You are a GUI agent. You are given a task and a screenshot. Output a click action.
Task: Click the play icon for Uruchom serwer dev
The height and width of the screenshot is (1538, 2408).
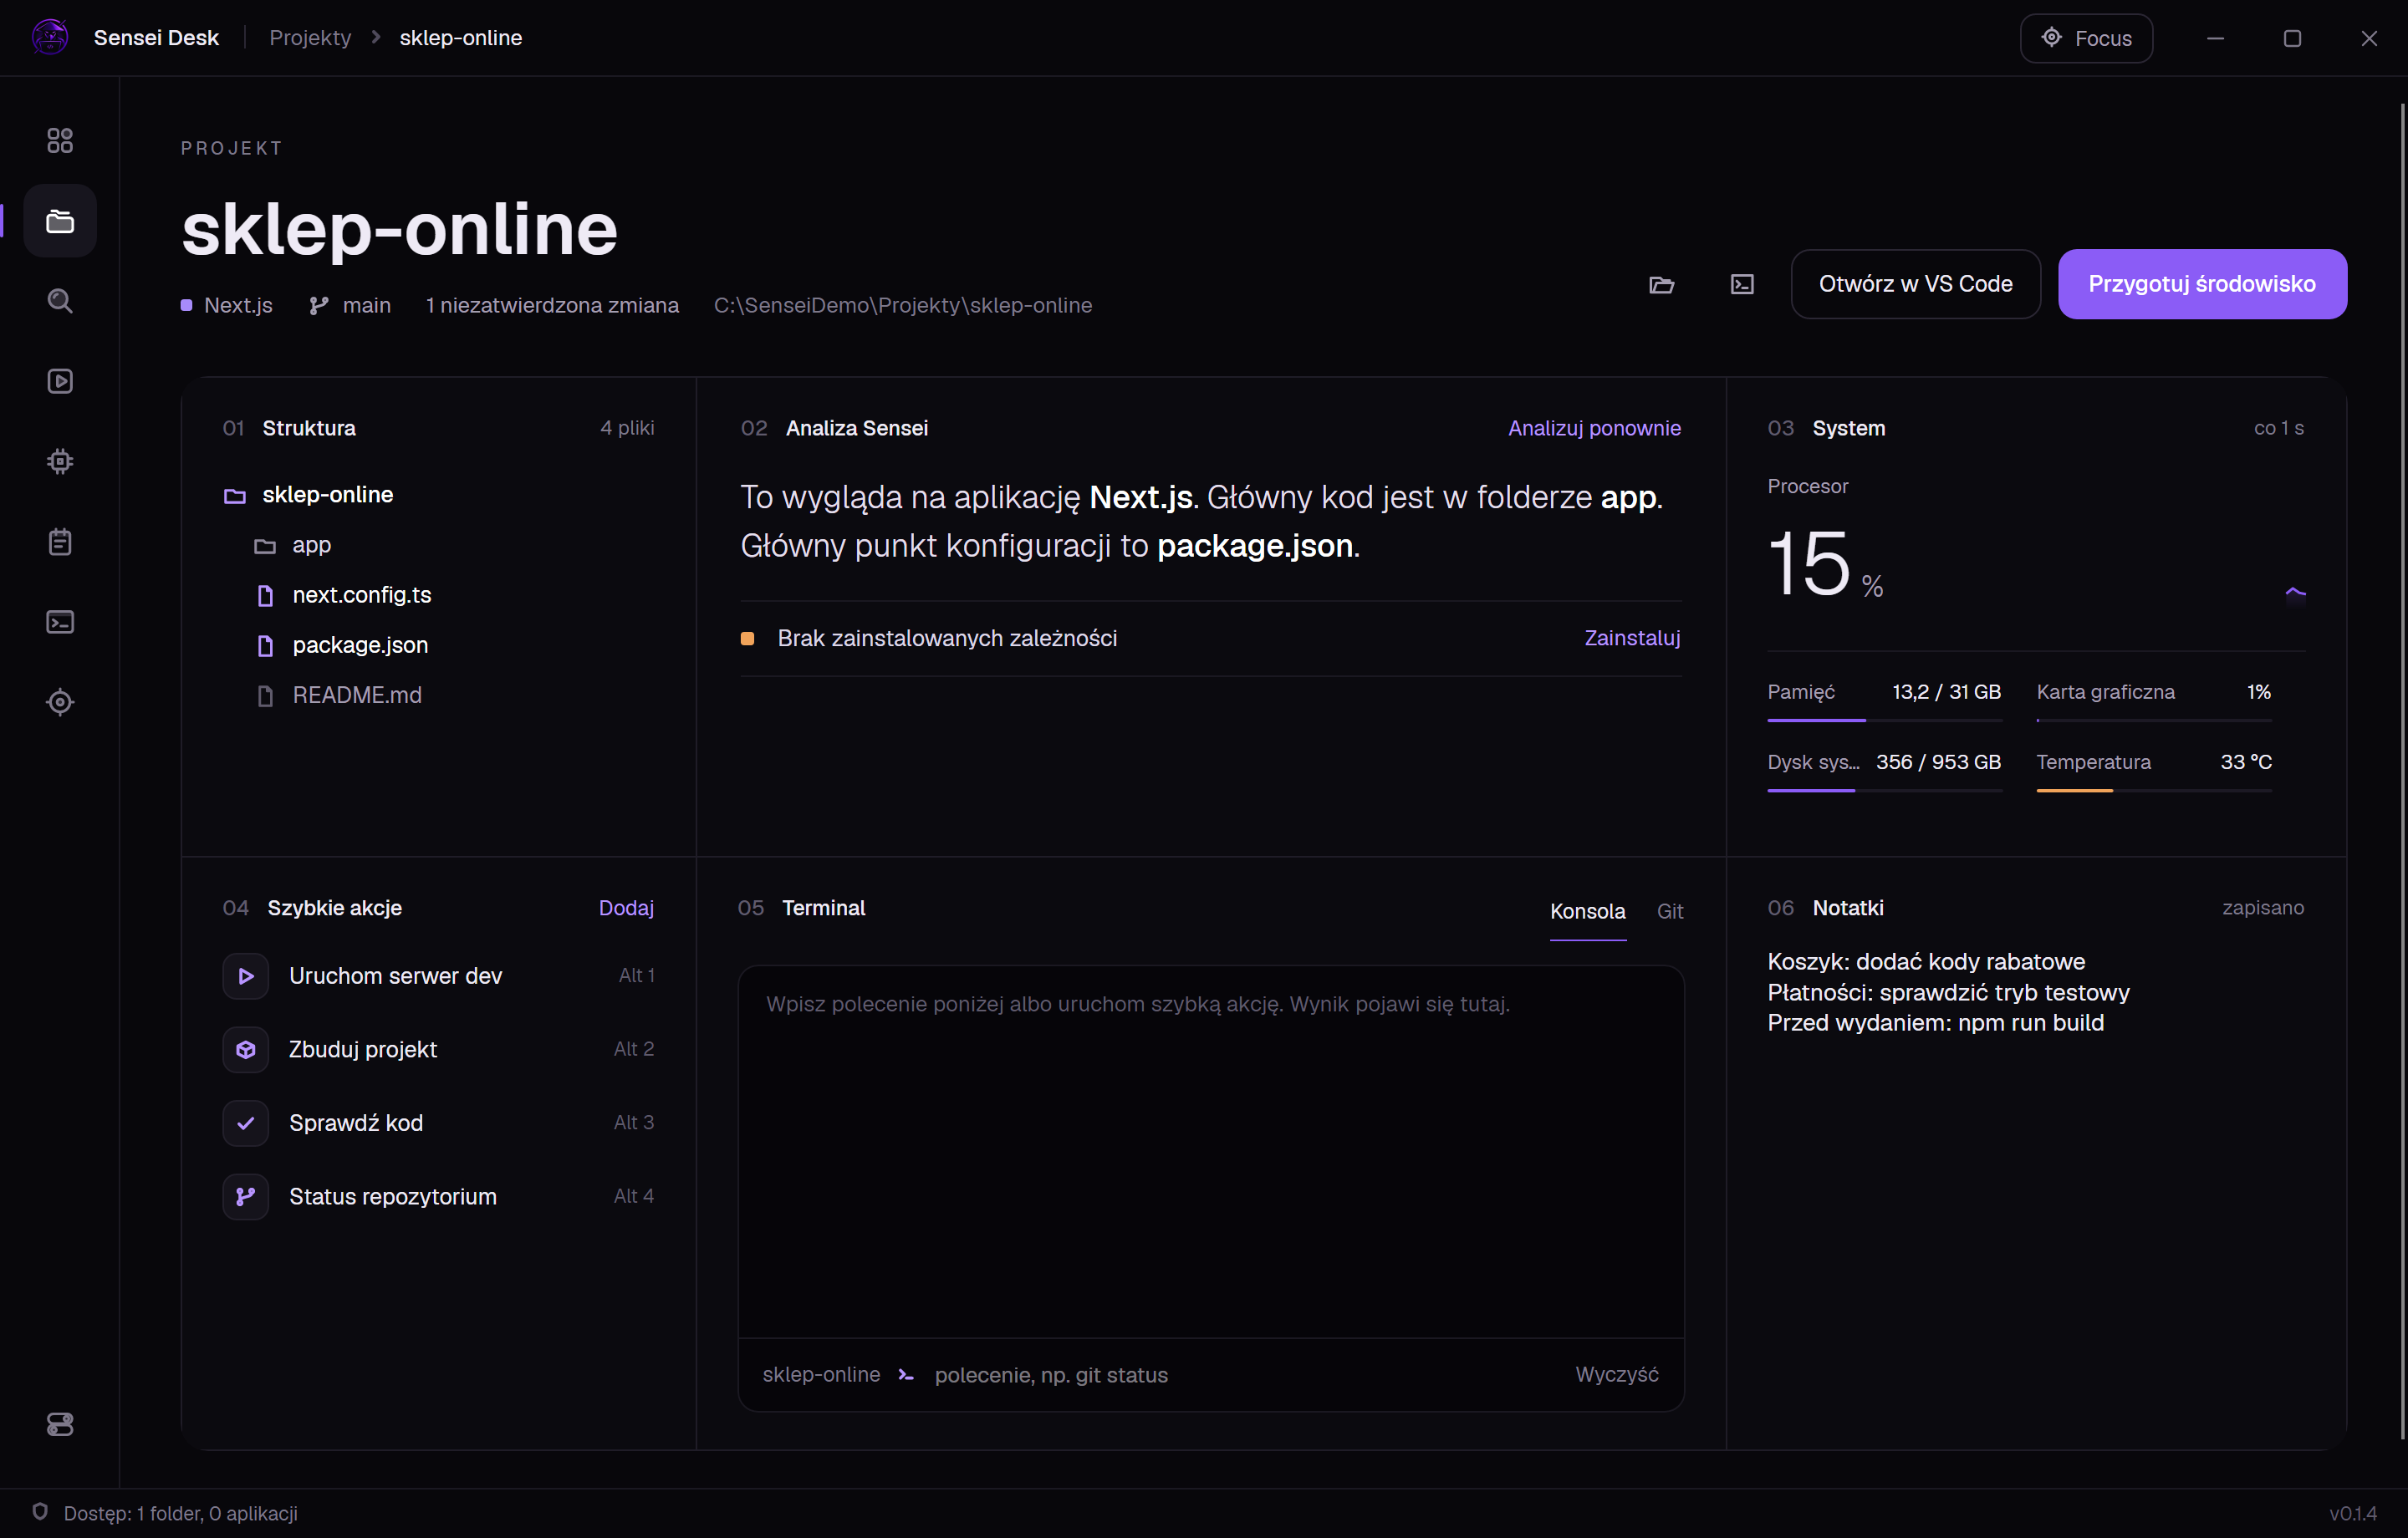click(245, 976)
